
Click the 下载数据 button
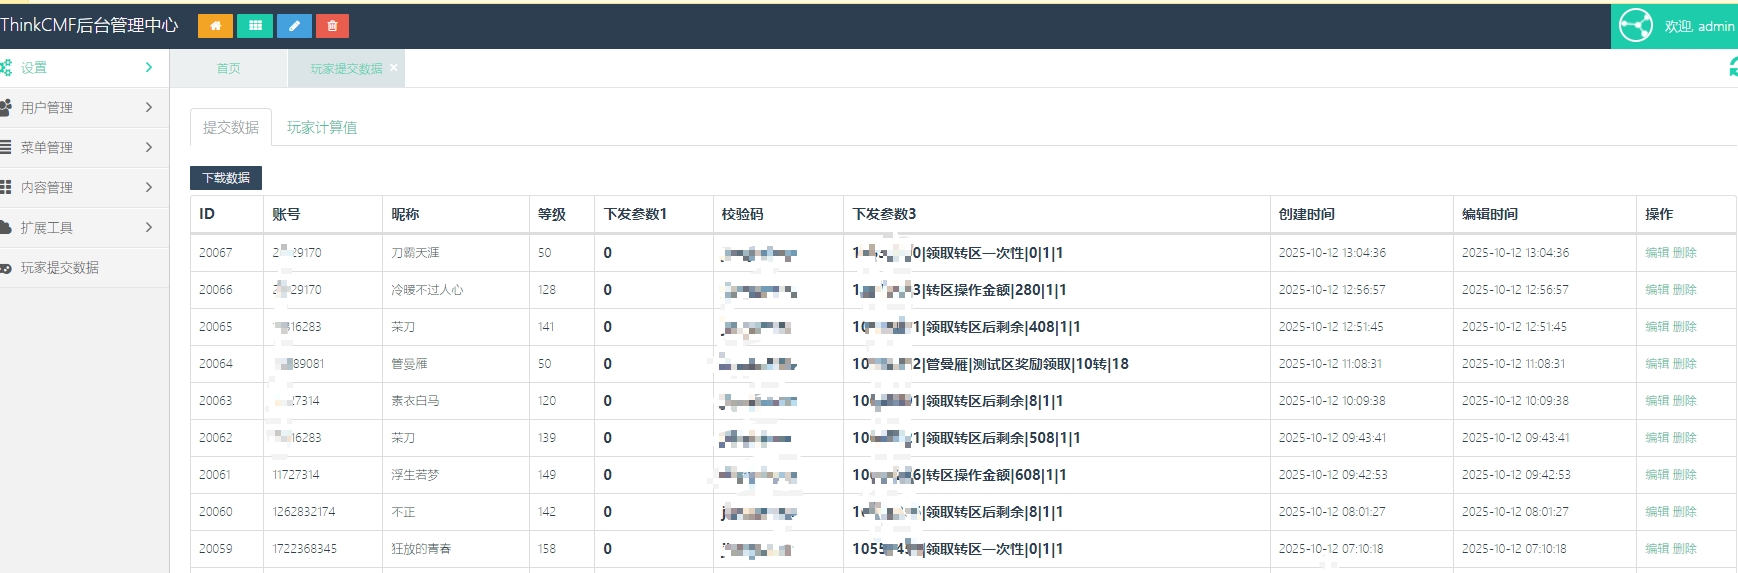point(226,178)
